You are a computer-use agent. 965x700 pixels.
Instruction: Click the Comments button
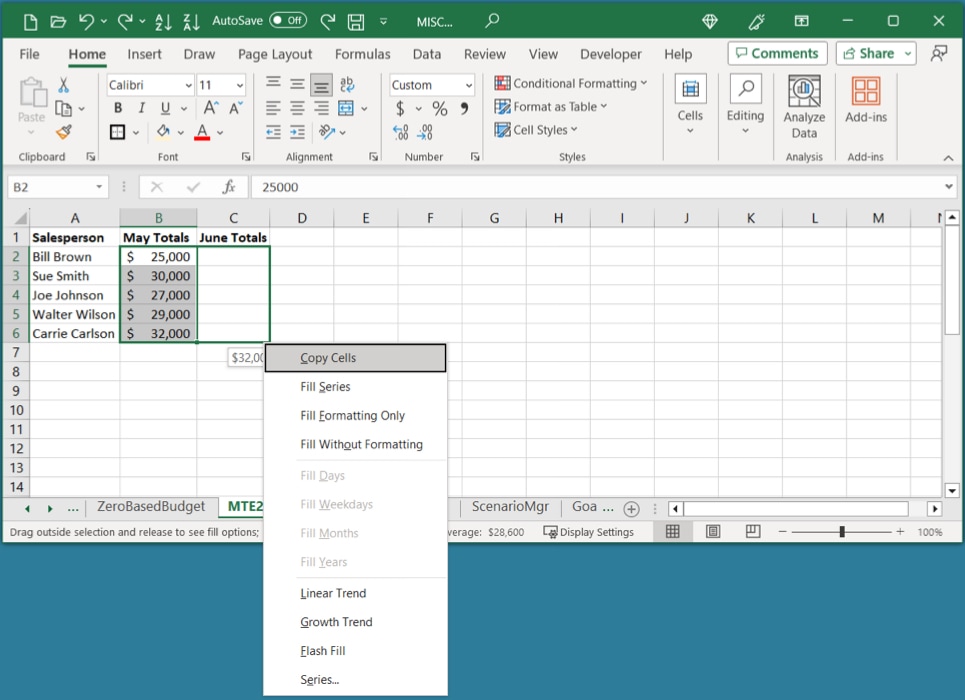click(x=777, y=53)
